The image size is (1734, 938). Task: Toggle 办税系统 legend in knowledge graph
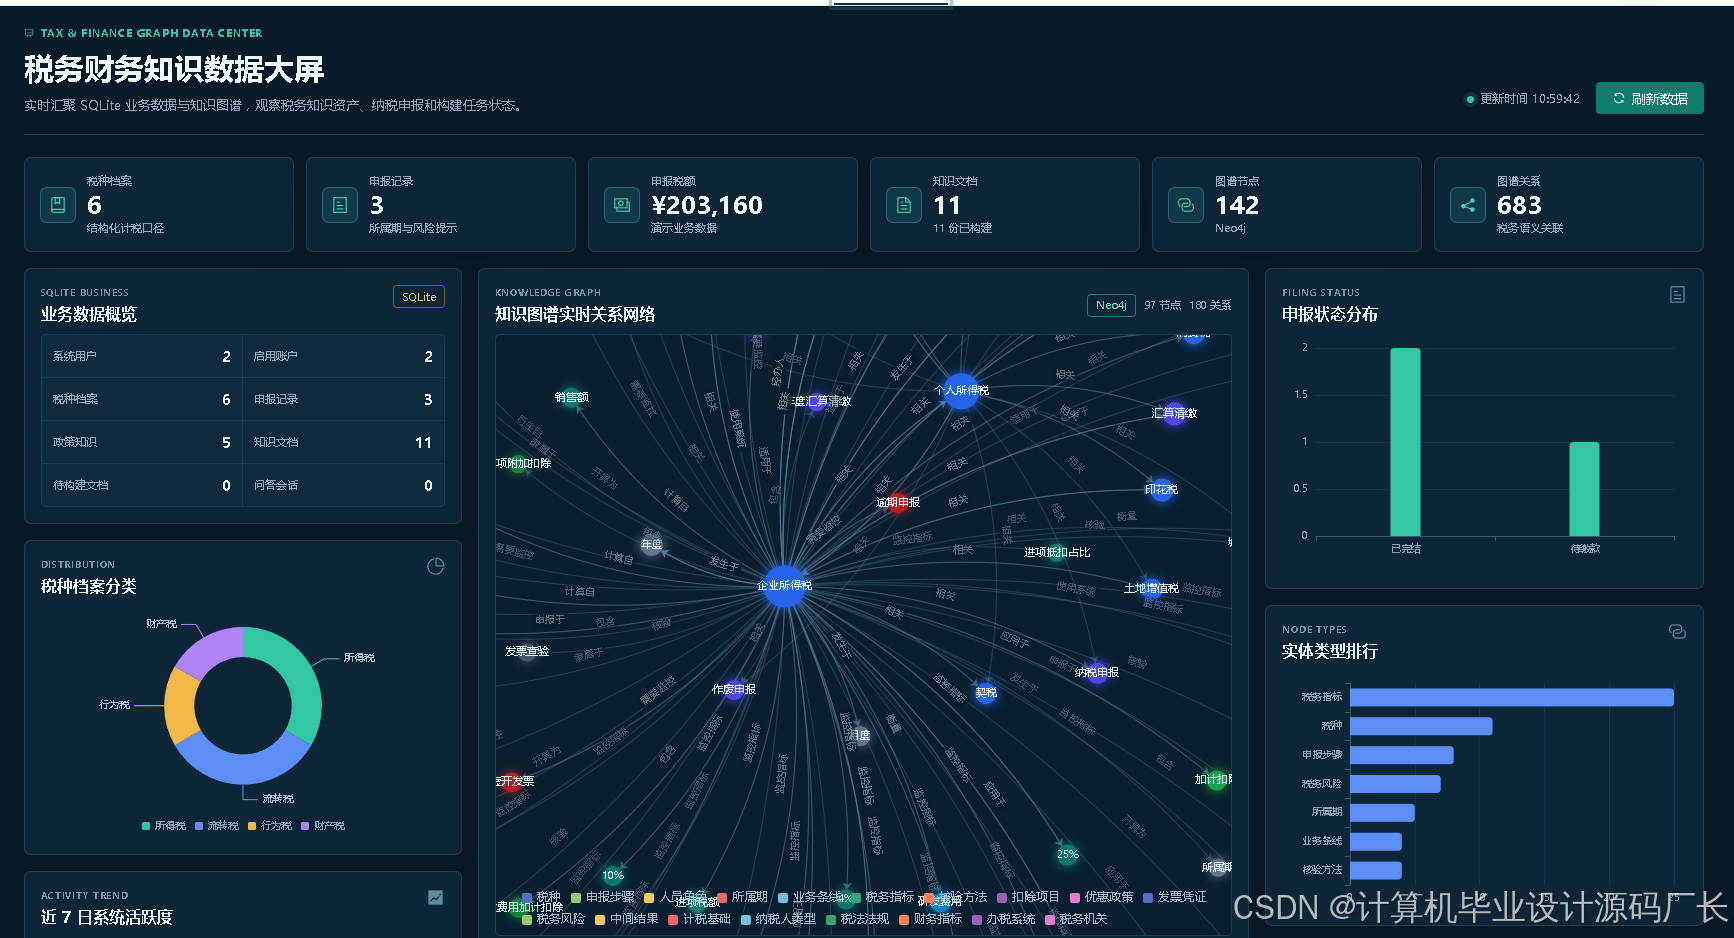(x=1004, y=919)
